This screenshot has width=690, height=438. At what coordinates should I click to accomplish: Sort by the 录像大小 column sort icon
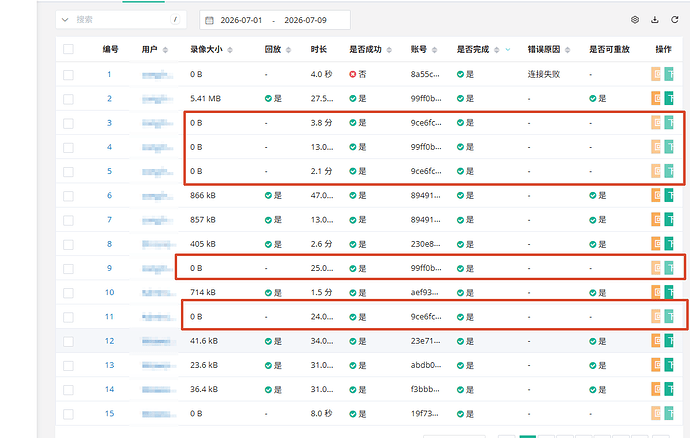pos(230,50)
